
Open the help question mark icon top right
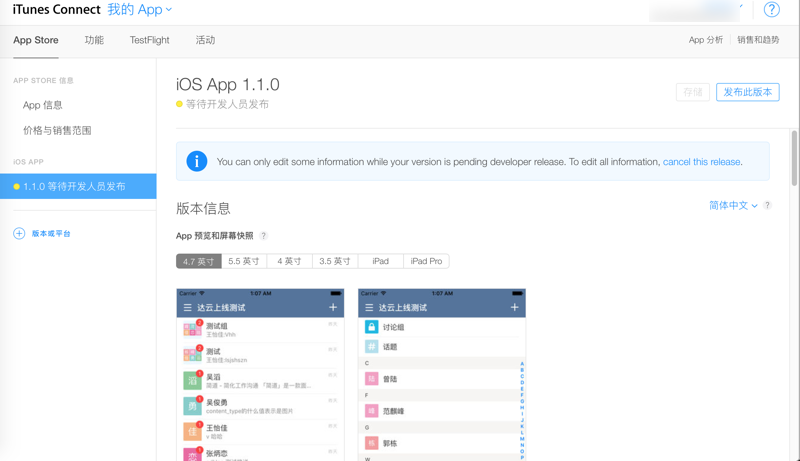pyautogui.click(x=771, y=10)
